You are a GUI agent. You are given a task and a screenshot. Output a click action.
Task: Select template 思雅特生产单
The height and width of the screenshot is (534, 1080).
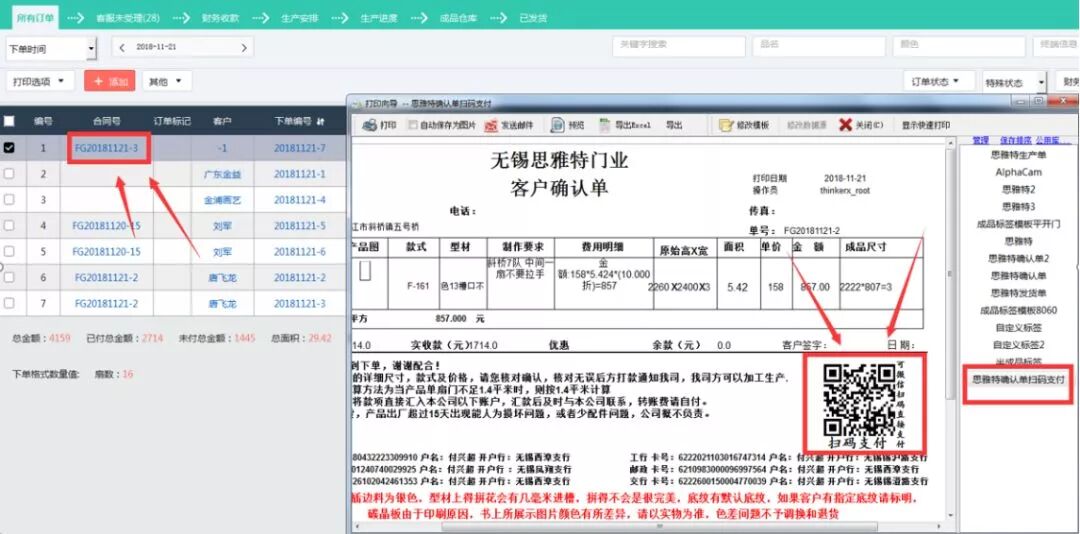coord(1018,155)
